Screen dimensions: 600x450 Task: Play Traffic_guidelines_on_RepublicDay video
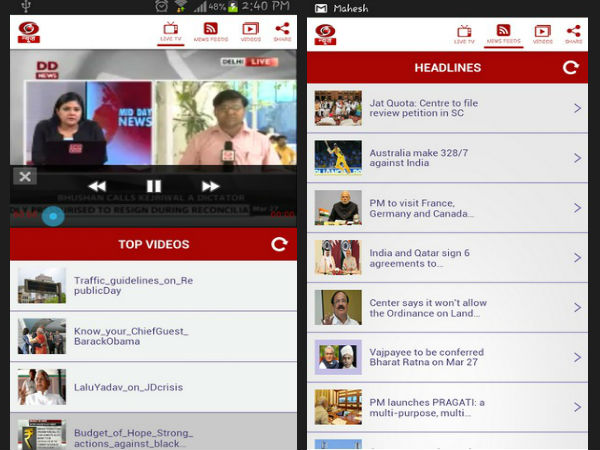153,286
